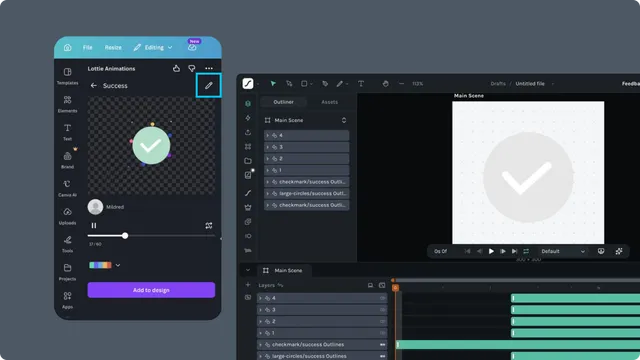Play the animation in the editor
The height and width of the screenshot is (360, 640).
[x=491, y=251]
